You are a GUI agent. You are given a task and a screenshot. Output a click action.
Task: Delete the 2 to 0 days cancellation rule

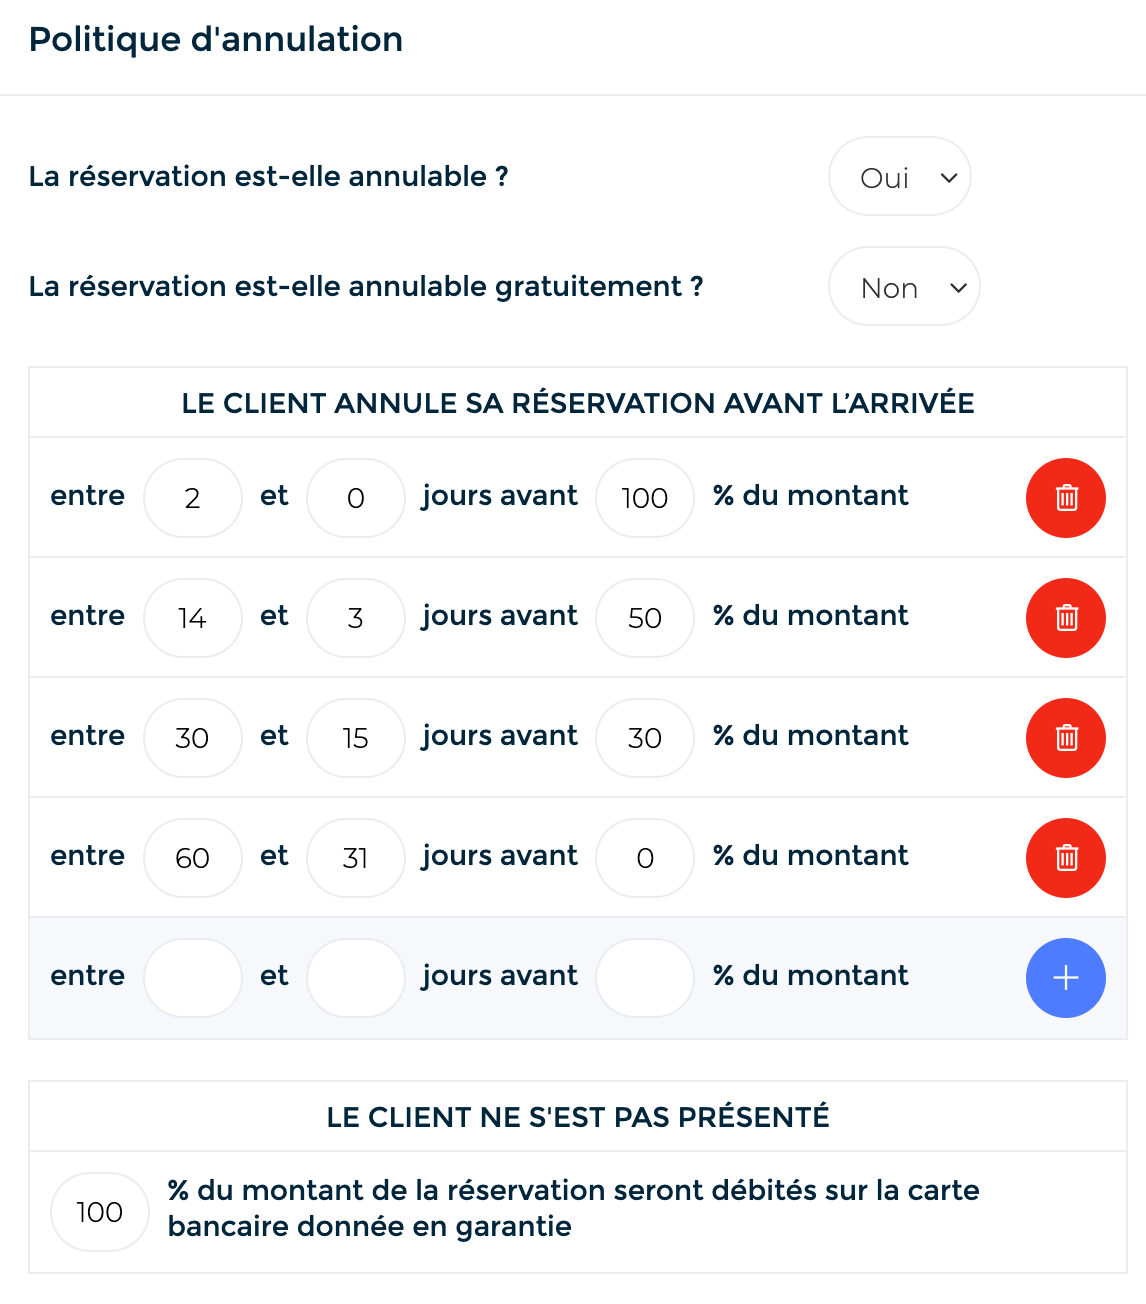(x=1065, y=498)
